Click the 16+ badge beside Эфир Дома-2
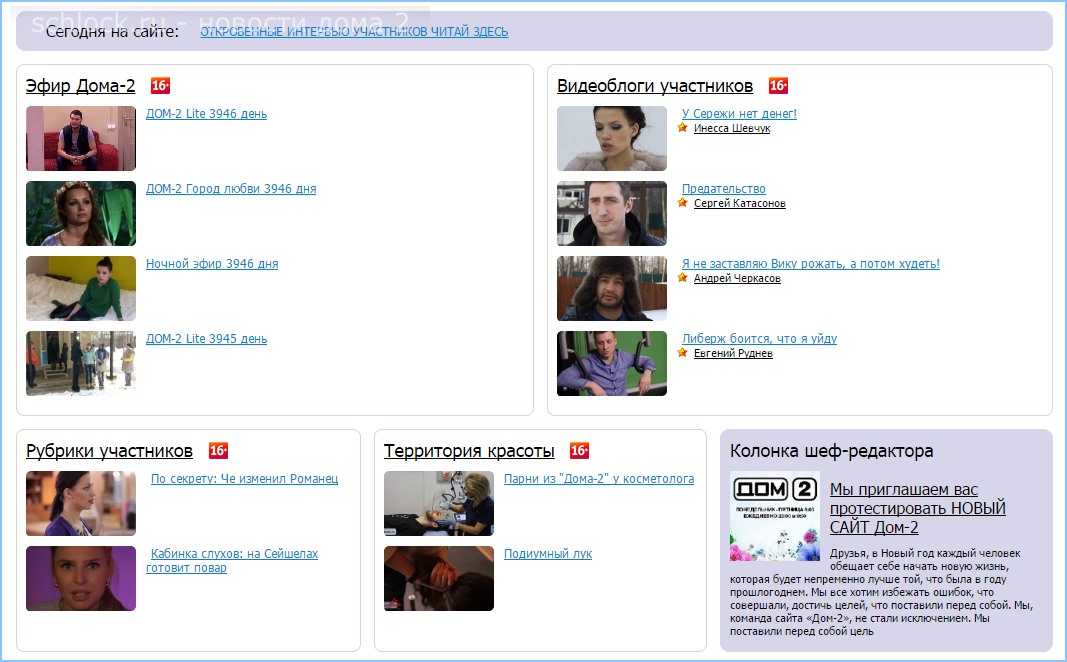The image size is (1067, 662). 160,86
